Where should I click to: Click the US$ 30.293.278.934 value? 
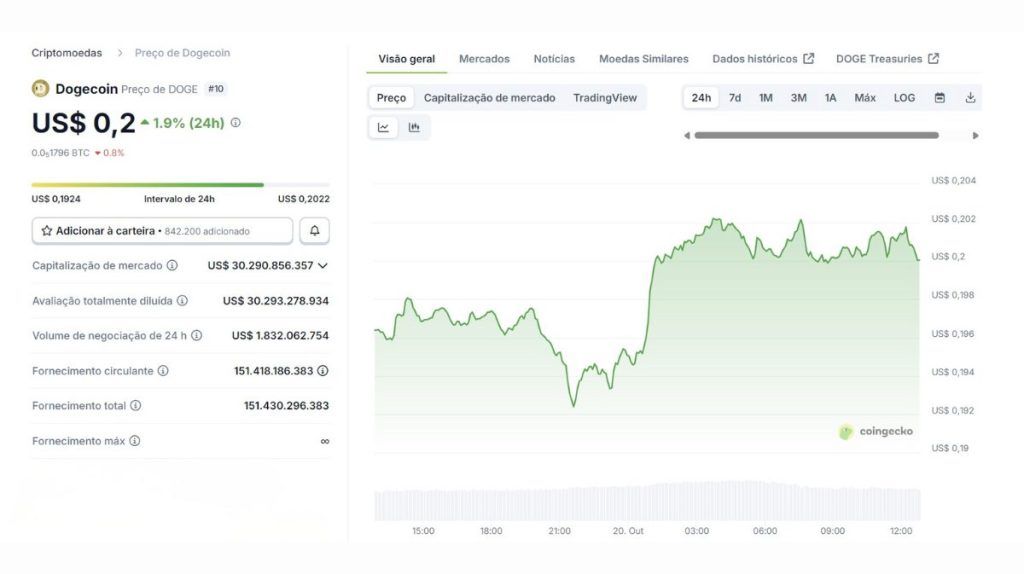tap(276, 301)
